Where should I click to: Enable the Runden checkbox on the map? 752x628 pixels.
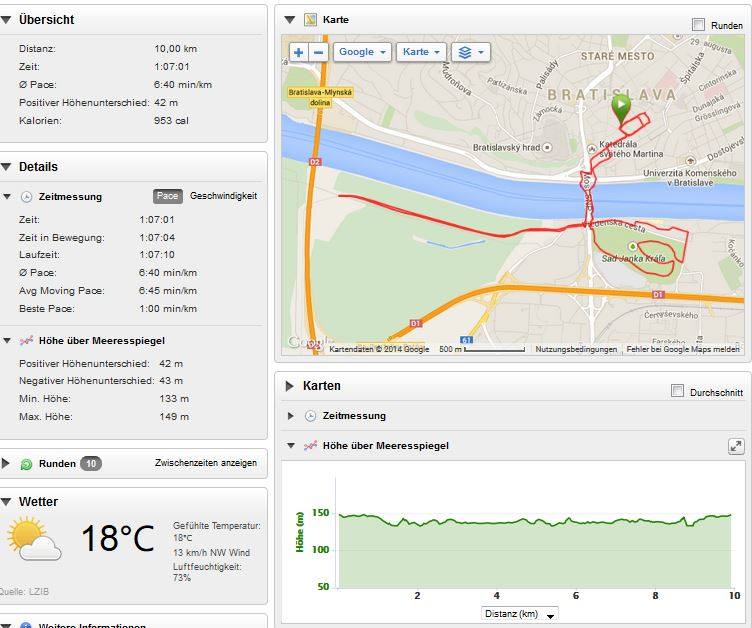(x=699, y=25)
